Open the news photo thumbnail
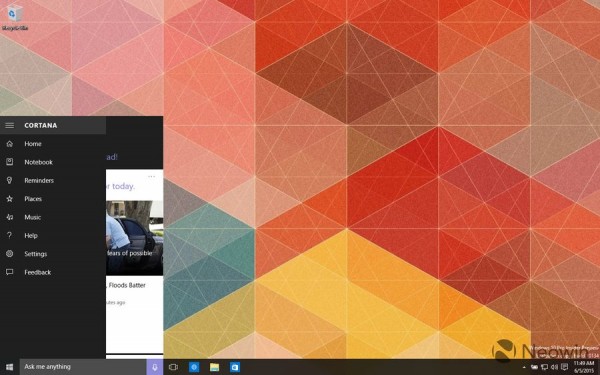The width and height of the screenshot is (600, 375). (x=135, y=238)
